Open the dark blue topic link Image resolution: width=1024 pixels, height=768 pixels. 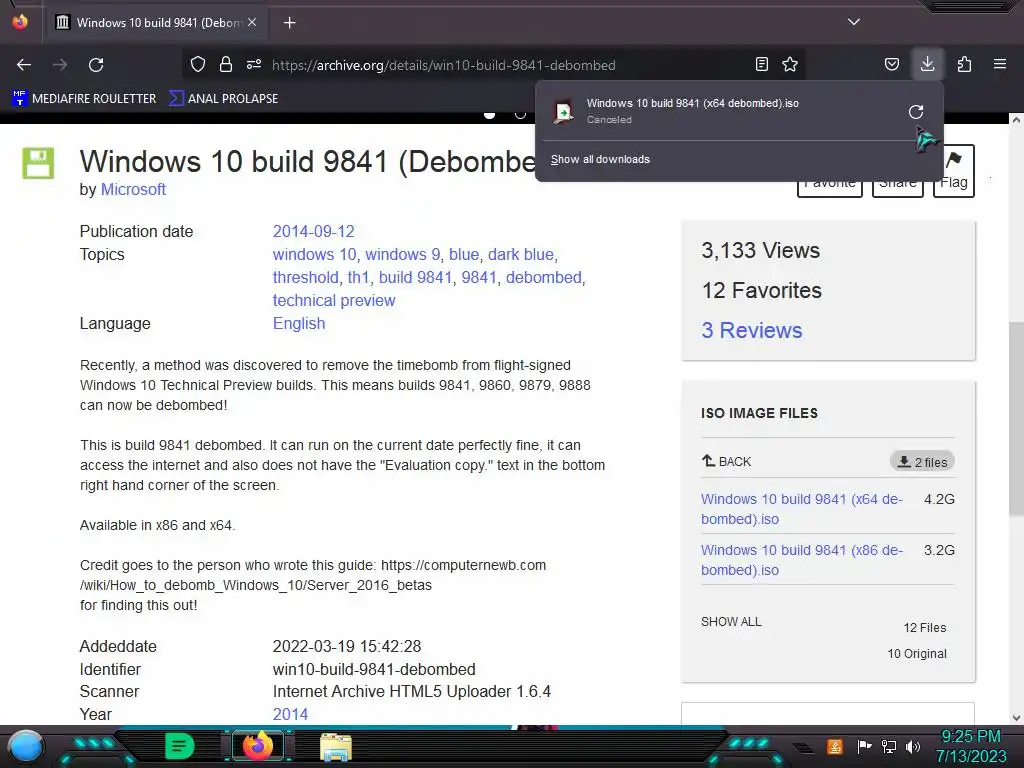coord(520,254)
